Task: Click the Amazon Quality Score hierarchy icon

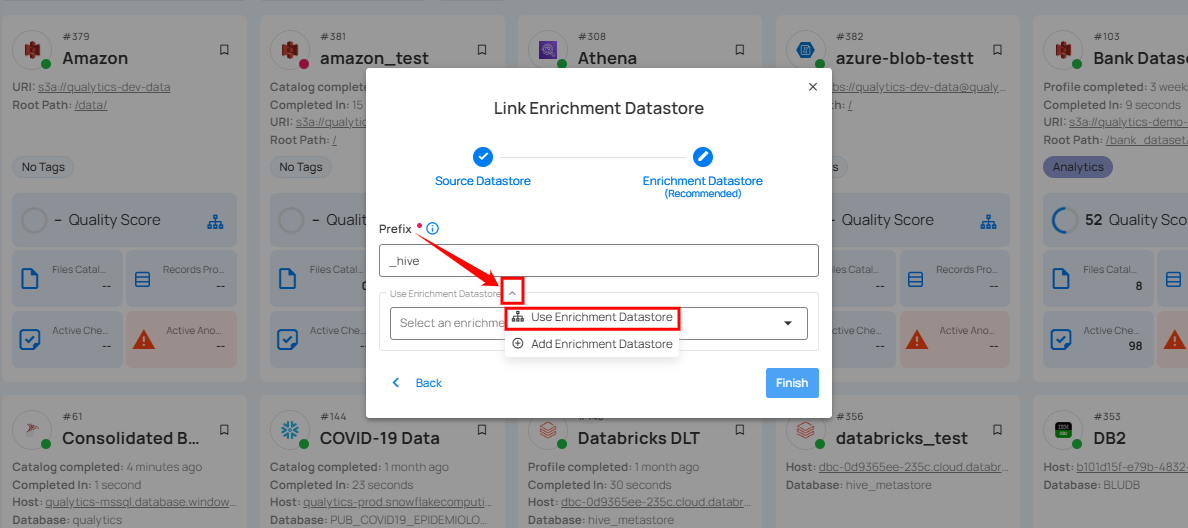Action: (x=215, y=221)
